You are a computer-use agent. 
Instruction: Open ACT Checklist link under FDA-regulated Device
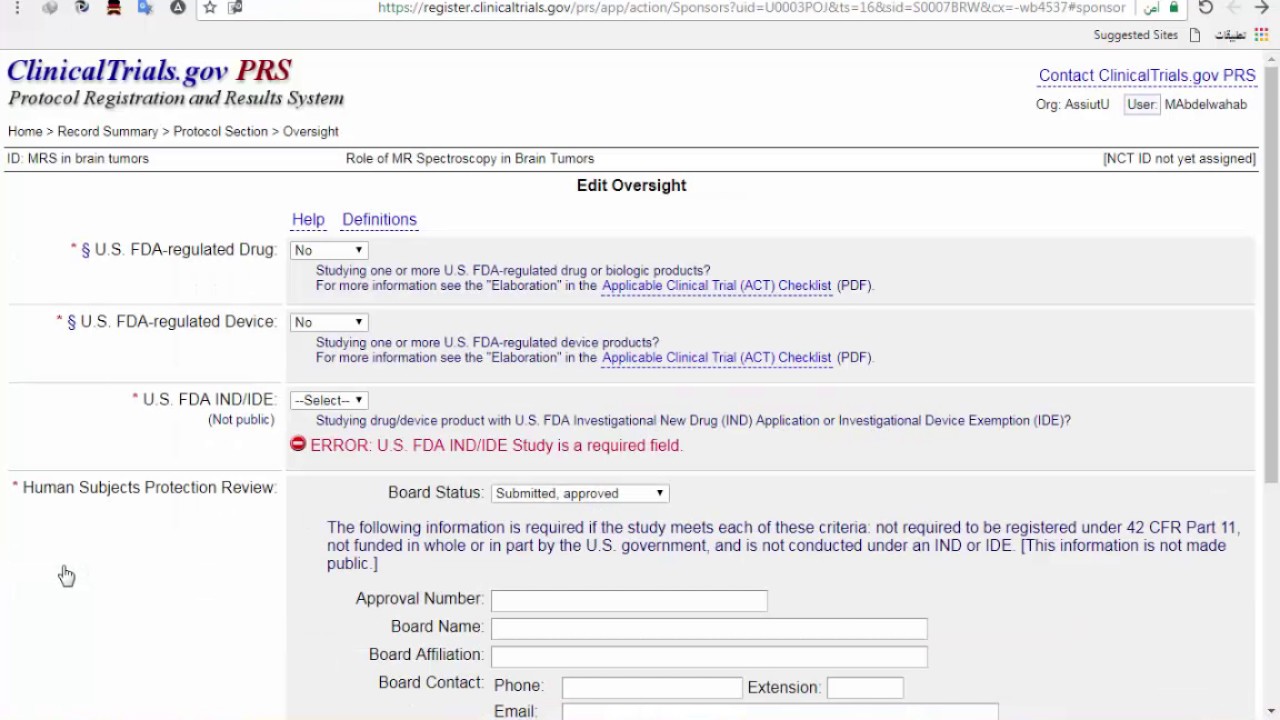click(x=717, y=358)
